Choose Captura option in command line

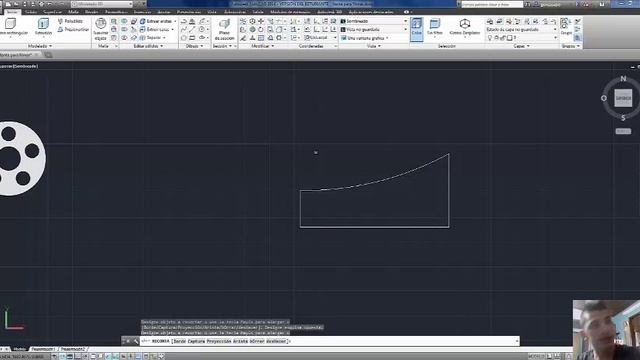pos(196,341)
